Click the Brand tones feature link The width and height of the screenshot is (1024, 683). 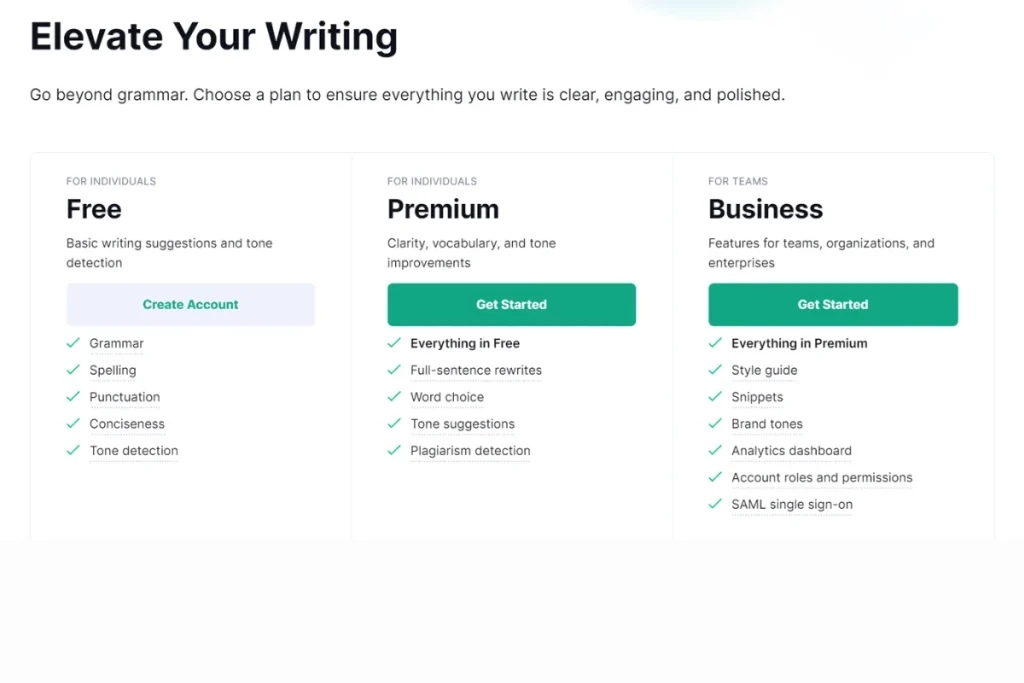click(x=766, y=424)
